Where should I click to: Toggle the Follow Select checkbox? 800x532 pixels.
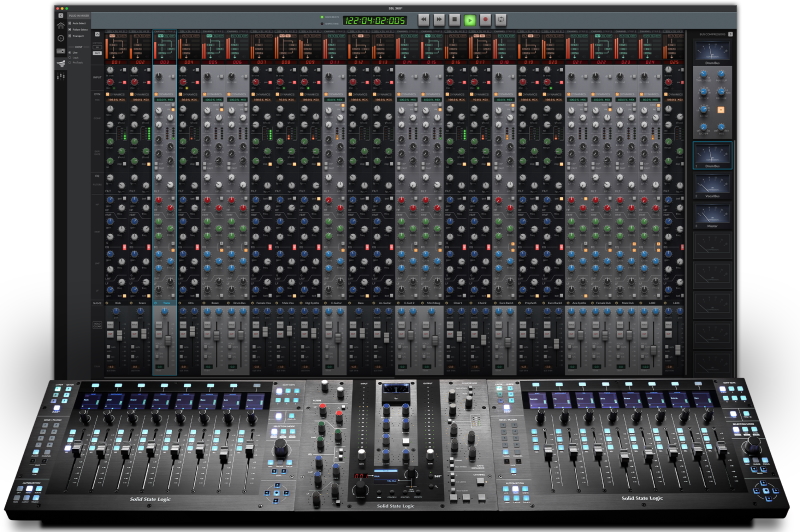[x=70, y=30]
